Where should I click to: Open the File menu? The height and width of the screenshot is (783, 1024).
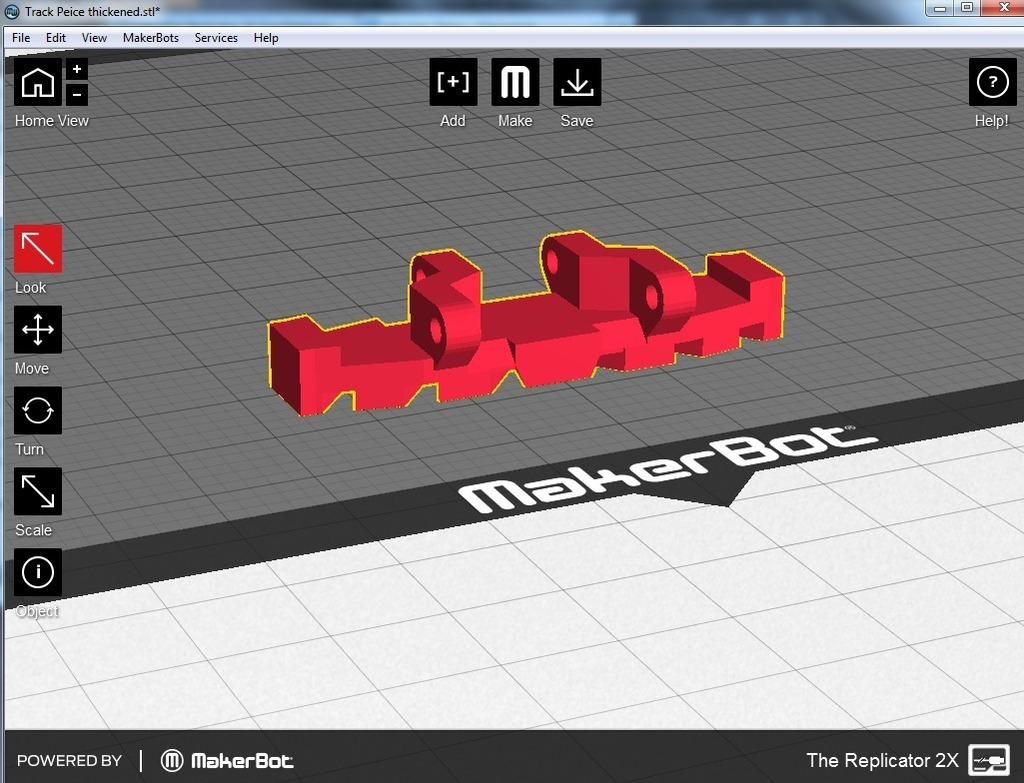[20, 37]
